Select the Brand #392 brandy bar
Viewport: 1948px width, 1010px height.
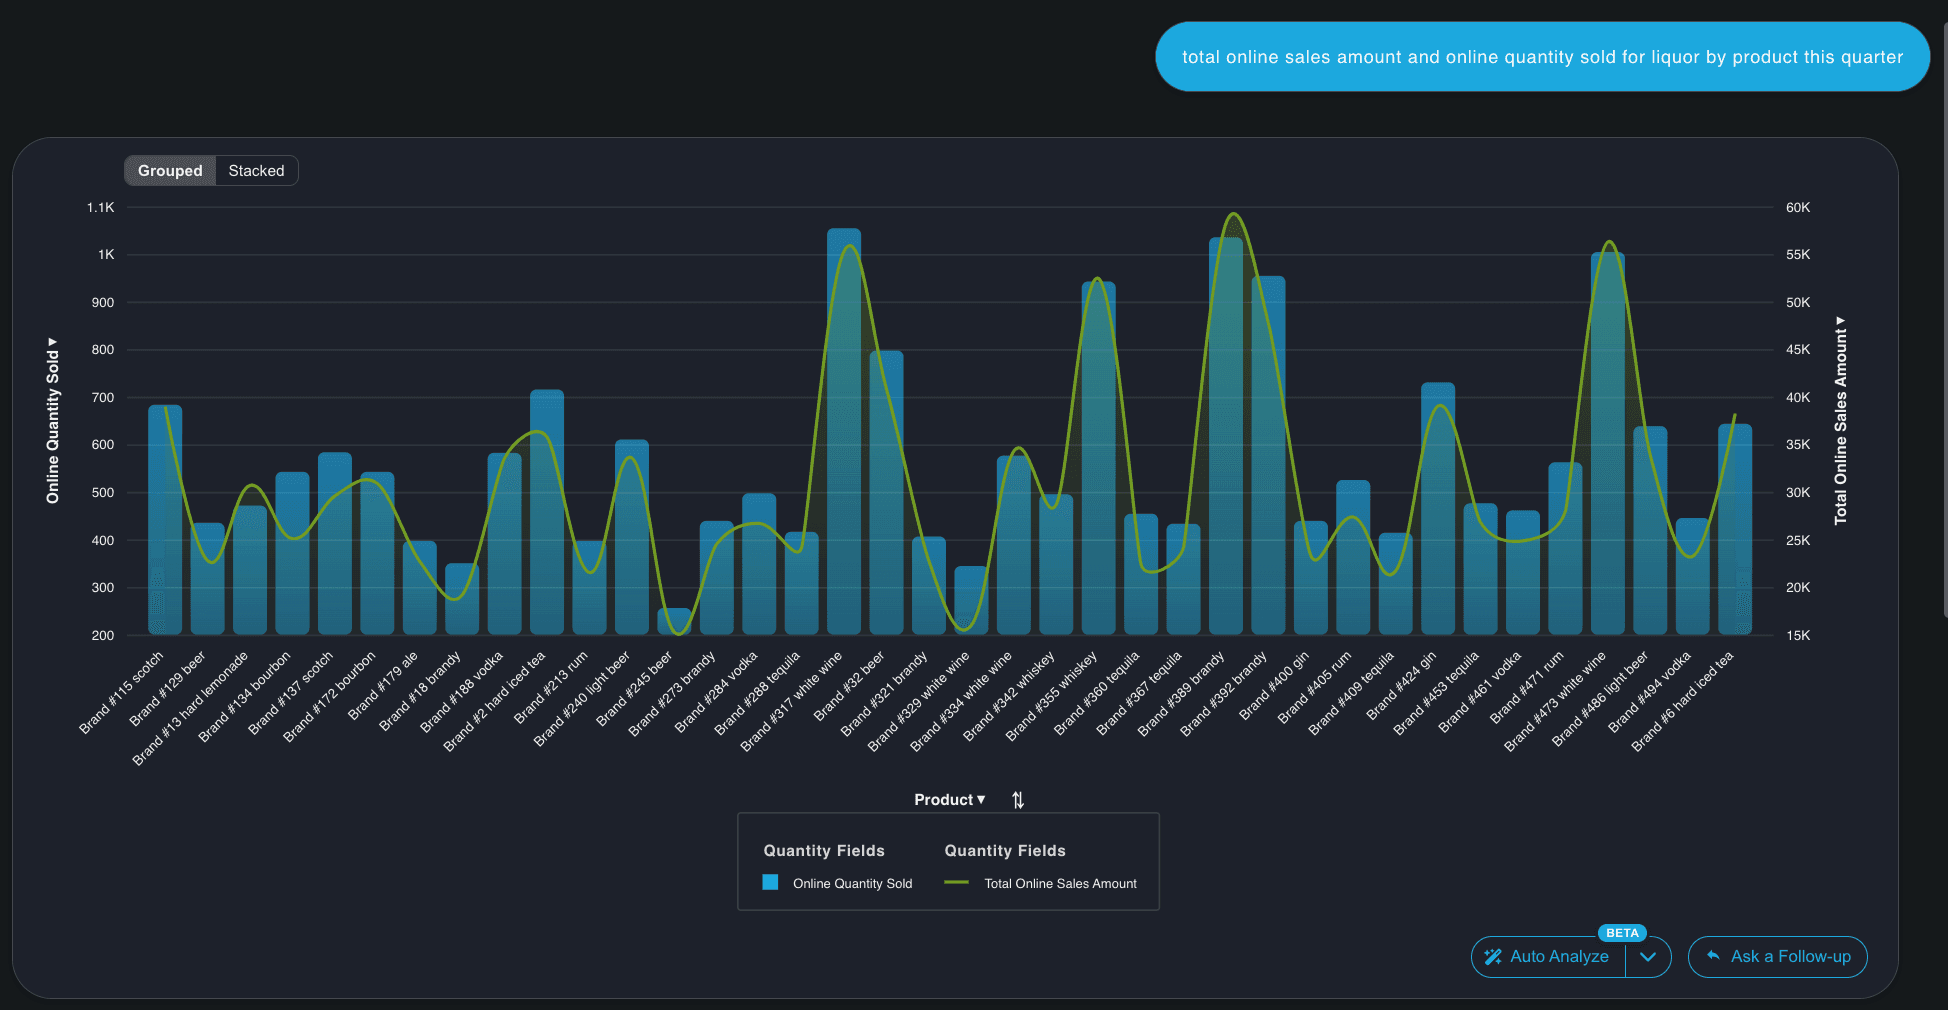click(x=1268, y=456)
